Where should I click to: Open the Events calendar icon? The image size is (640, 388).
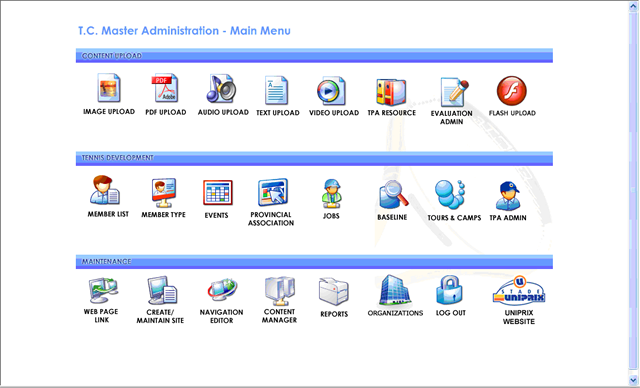(218, 192)
